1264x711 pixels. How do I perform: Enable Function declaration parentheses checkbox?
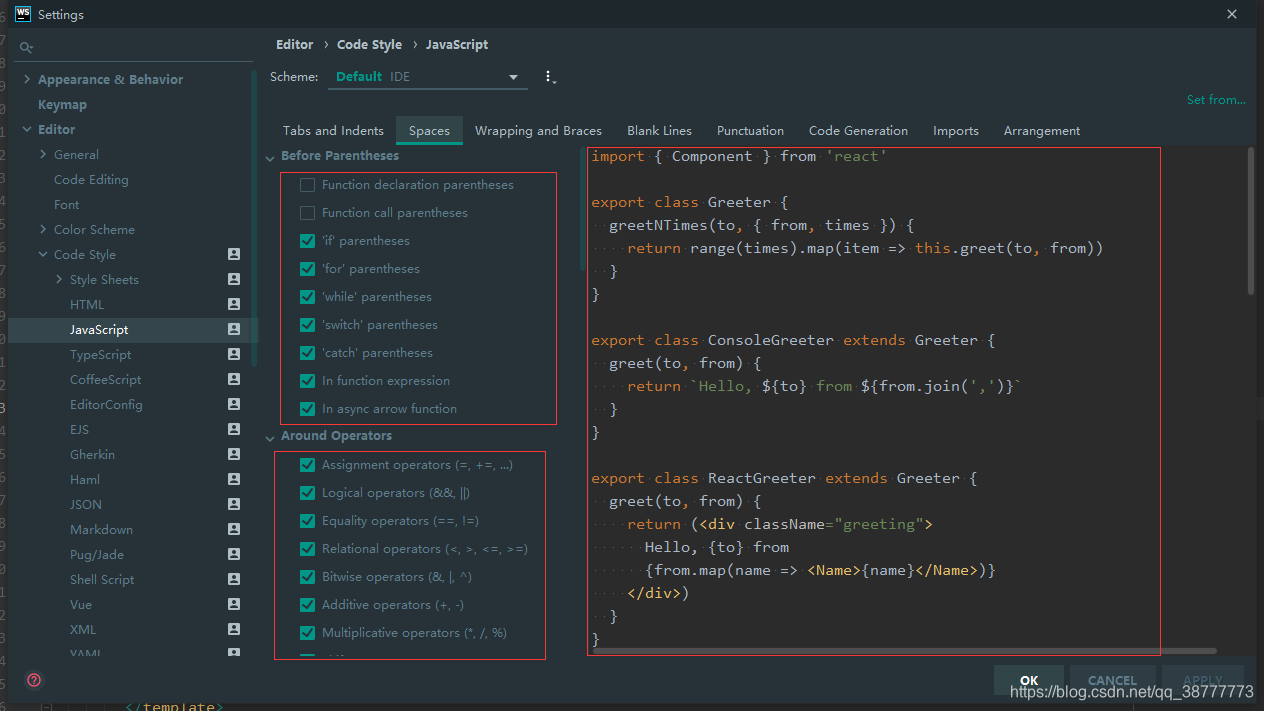pos(308,185)
